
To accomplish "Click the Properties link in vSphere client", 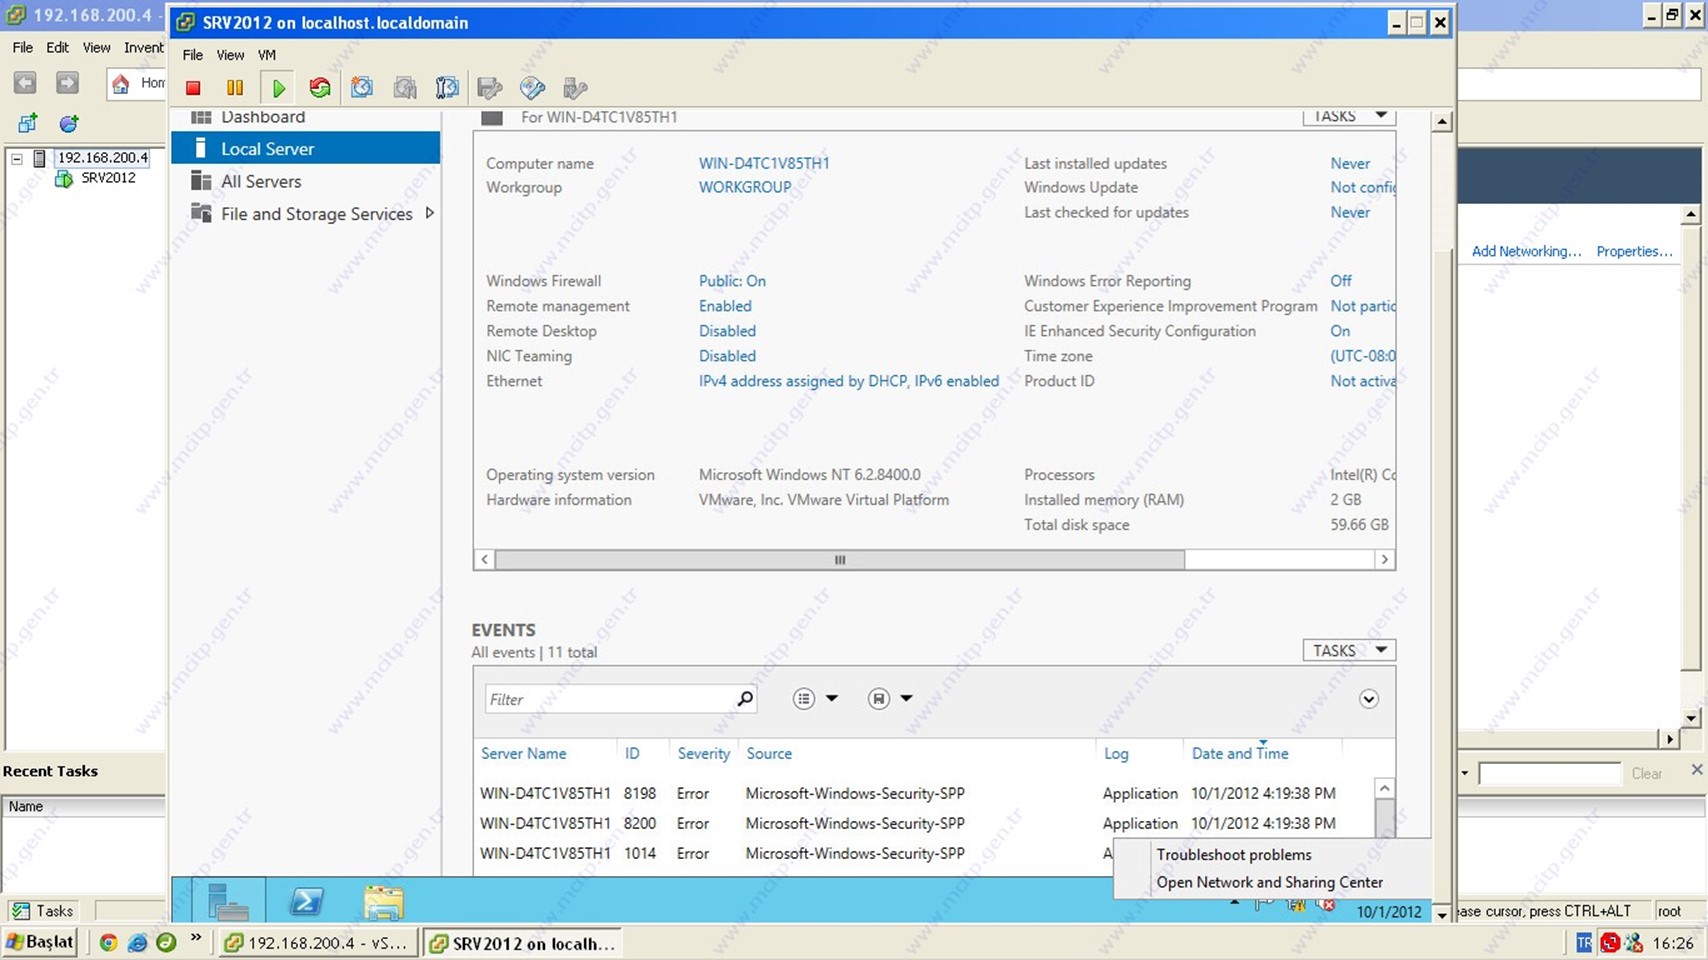I will (1634, 251).
